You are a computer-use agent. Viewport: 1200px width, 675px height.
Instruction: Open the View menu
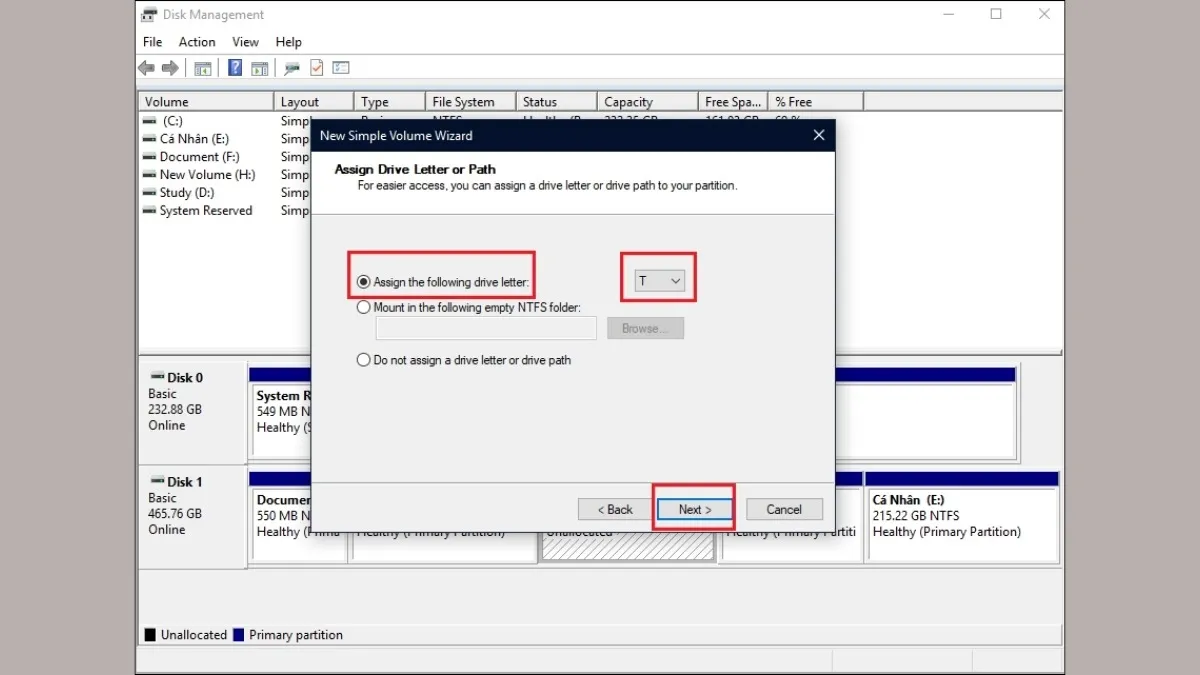[246, 42]
